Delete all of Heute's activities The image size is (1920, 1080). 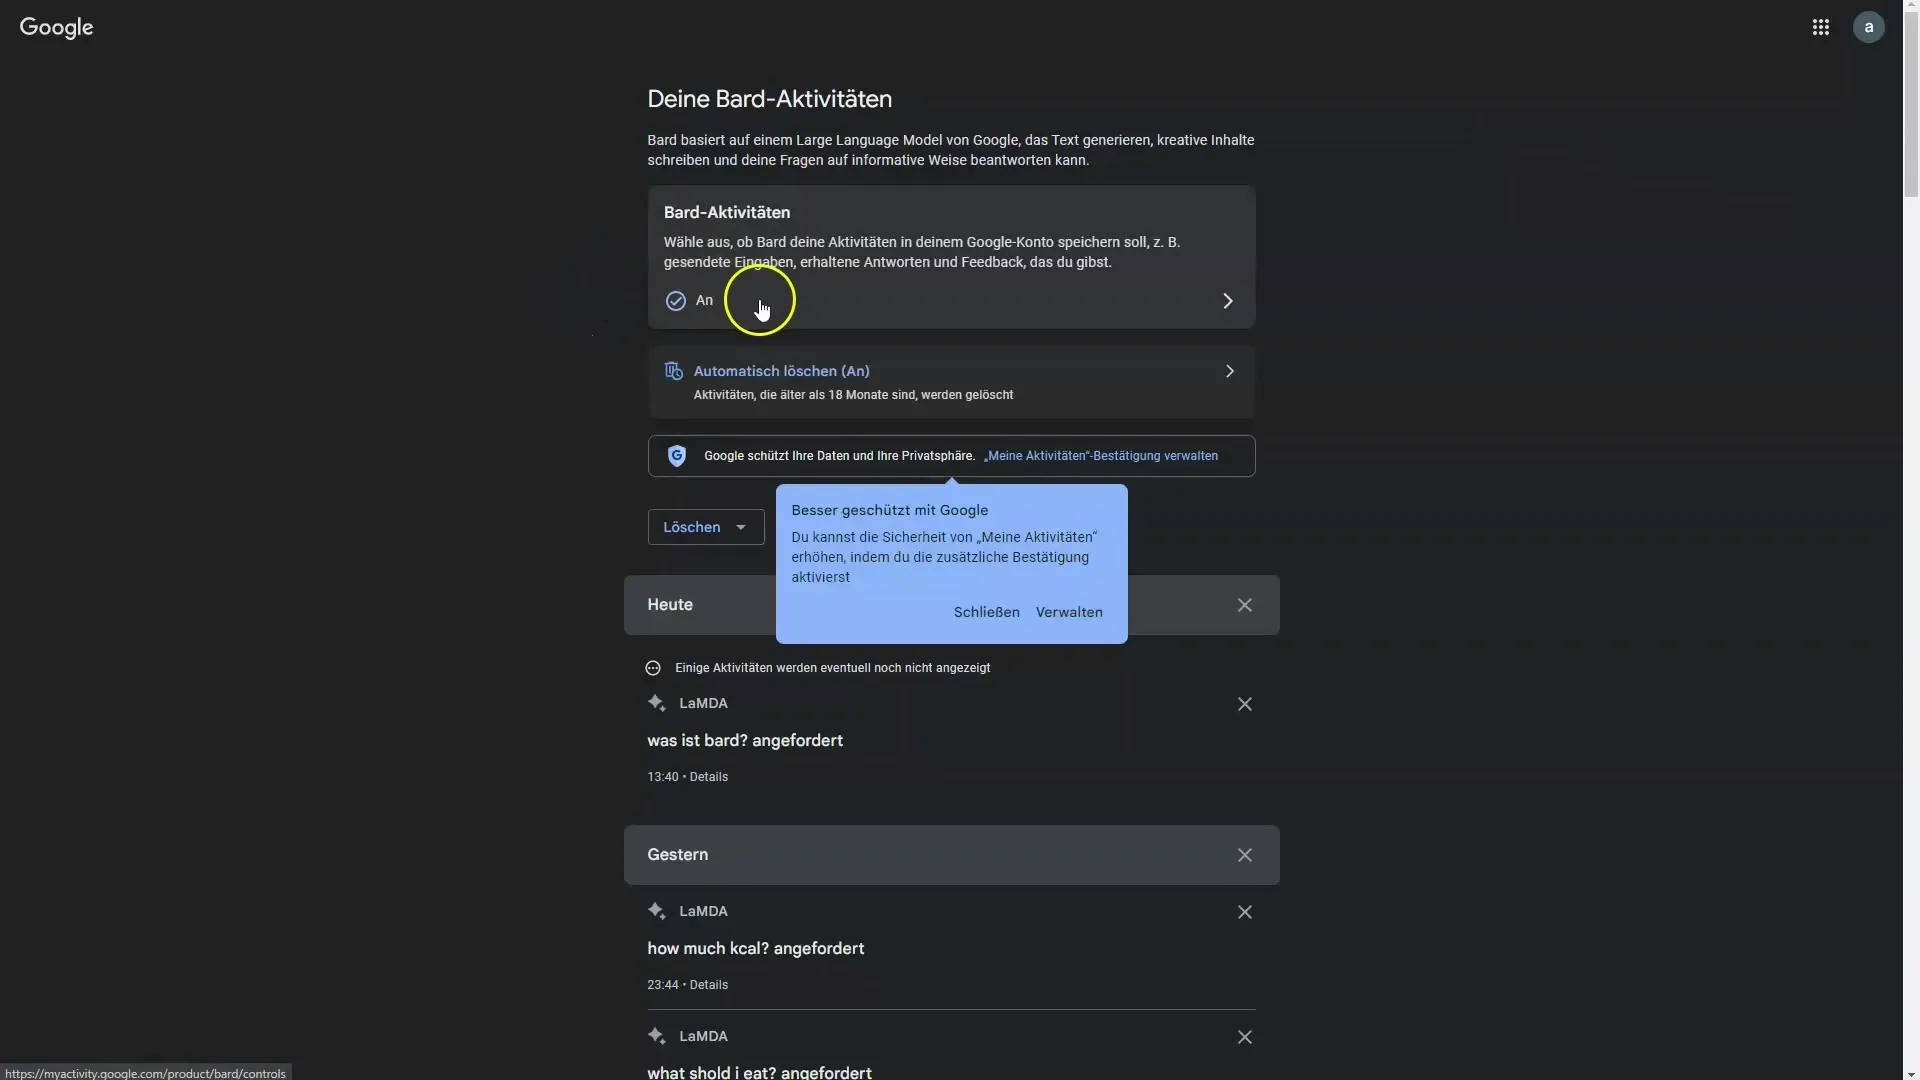[1244, 605]
